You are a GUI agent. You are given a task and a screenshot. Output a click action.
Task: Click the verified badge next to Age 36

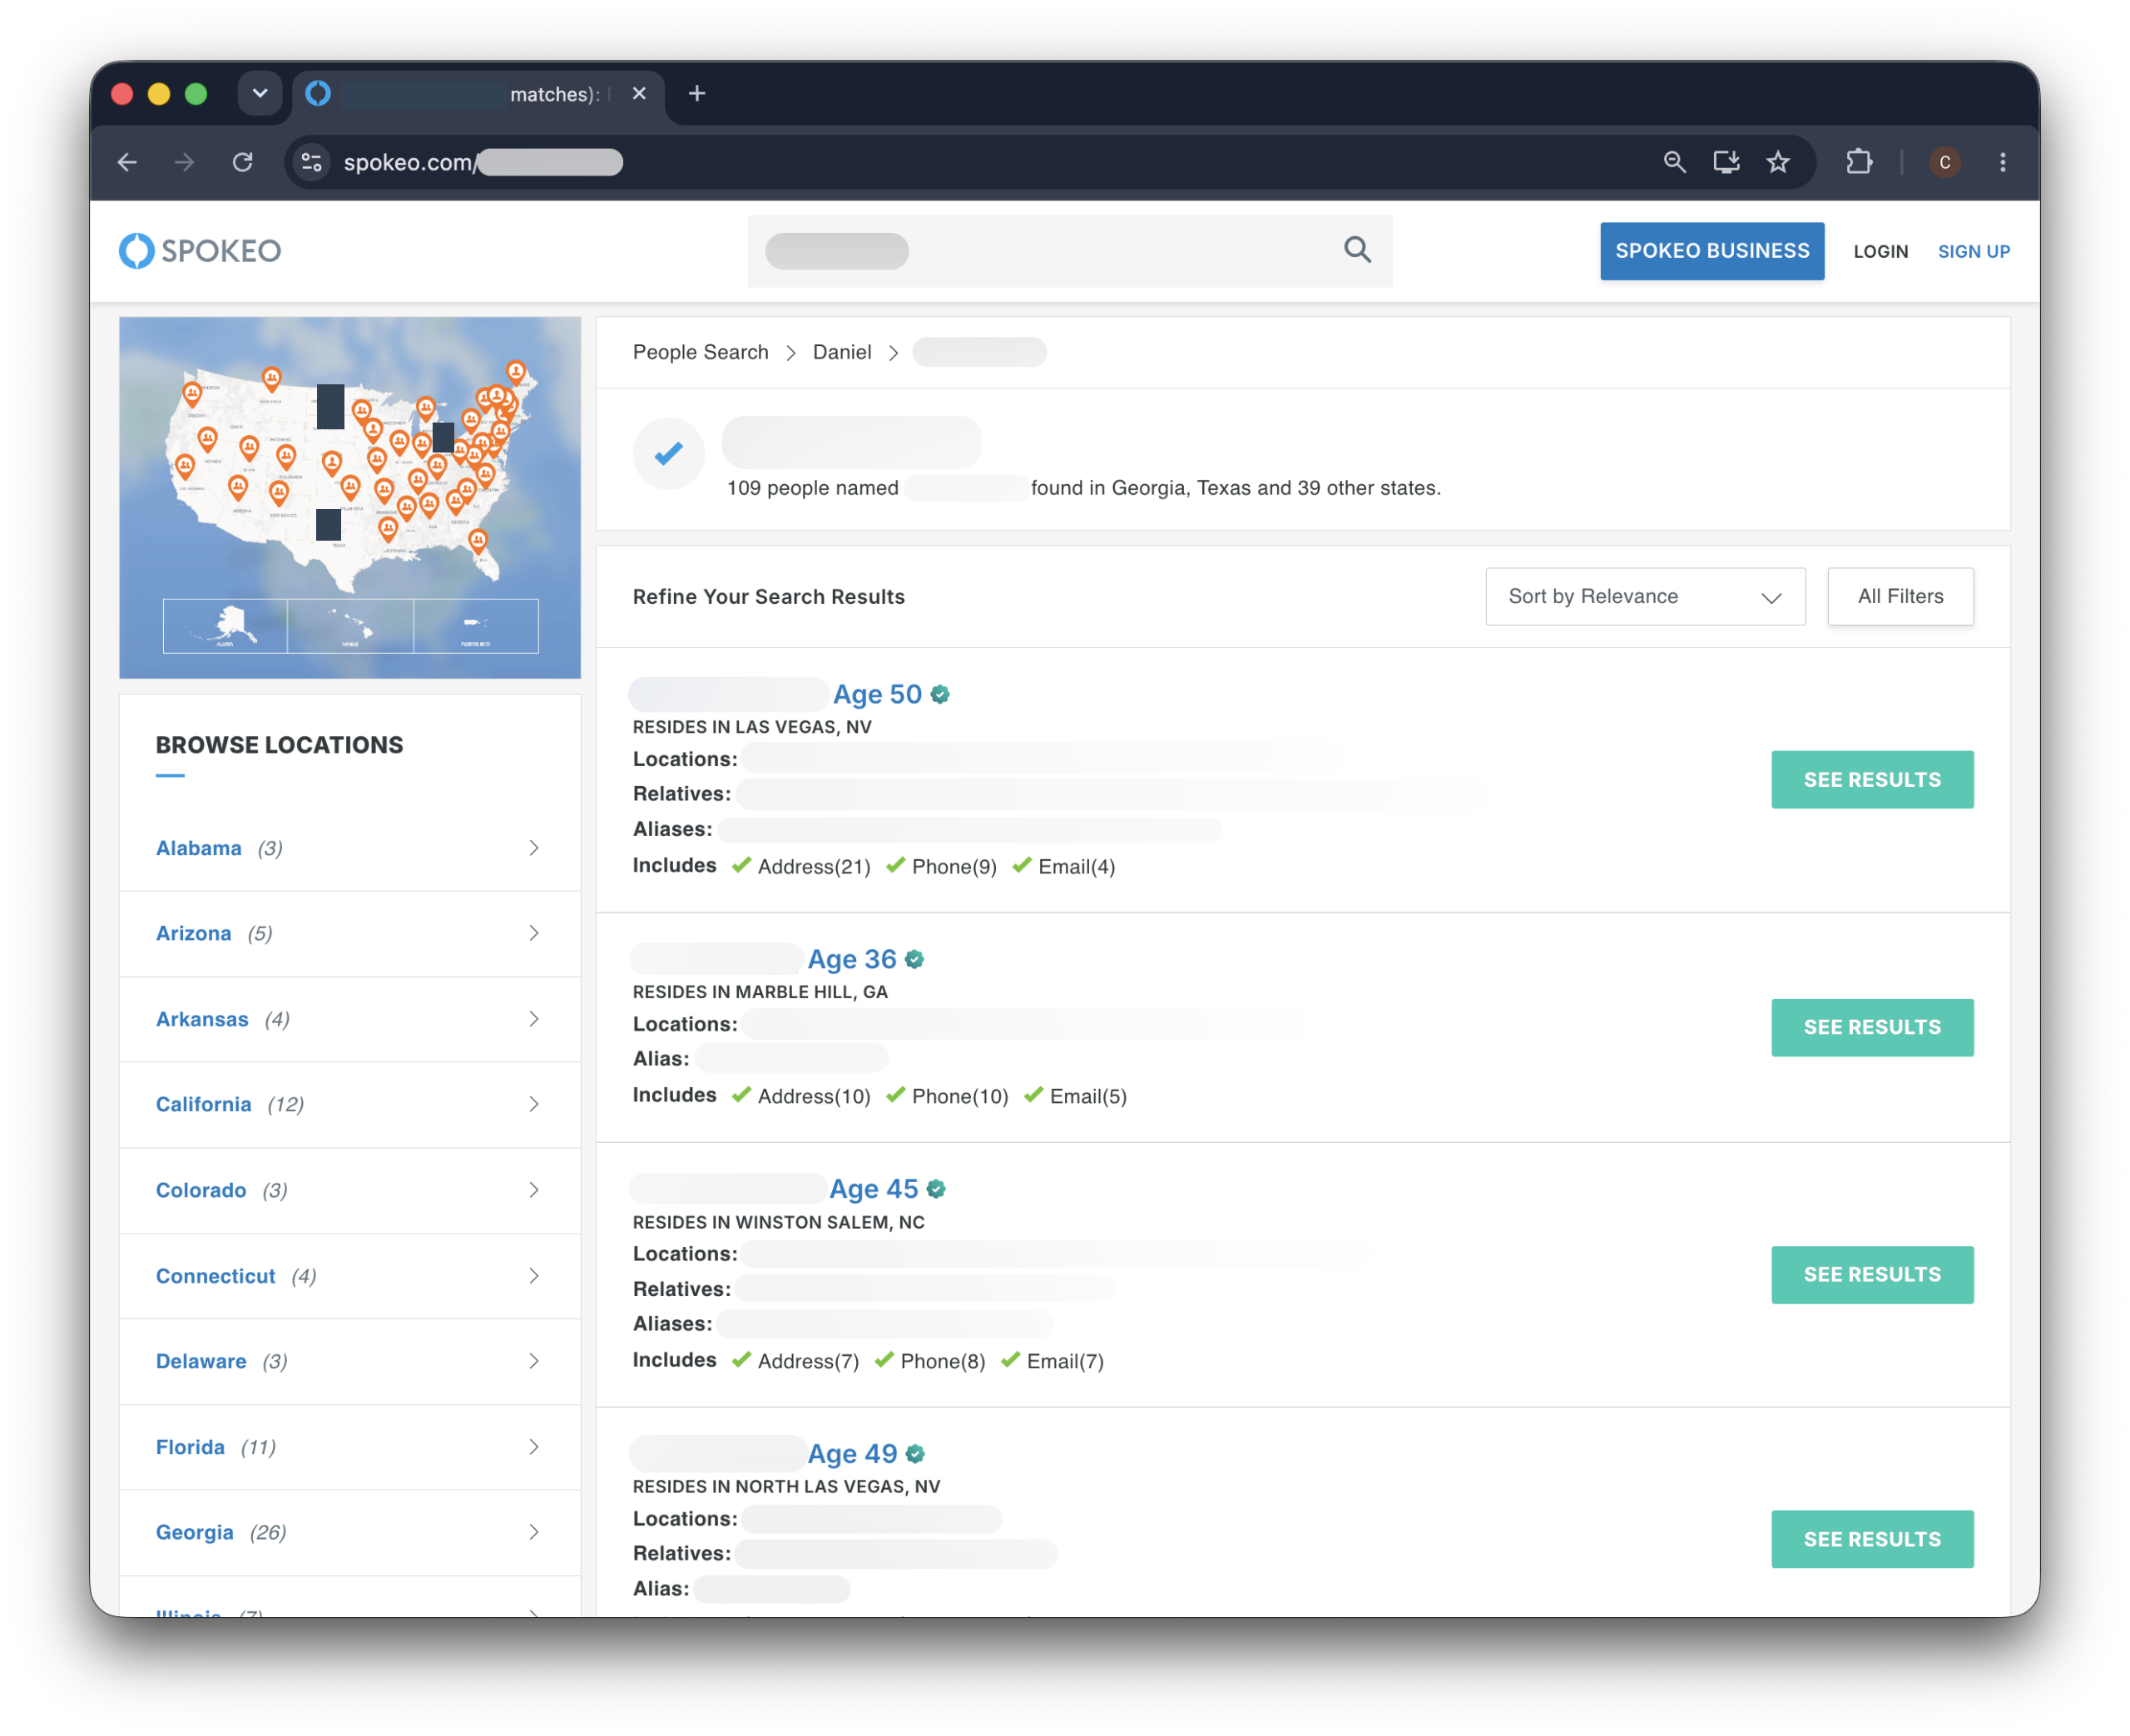pyautogui.click(x=914, y=959)
